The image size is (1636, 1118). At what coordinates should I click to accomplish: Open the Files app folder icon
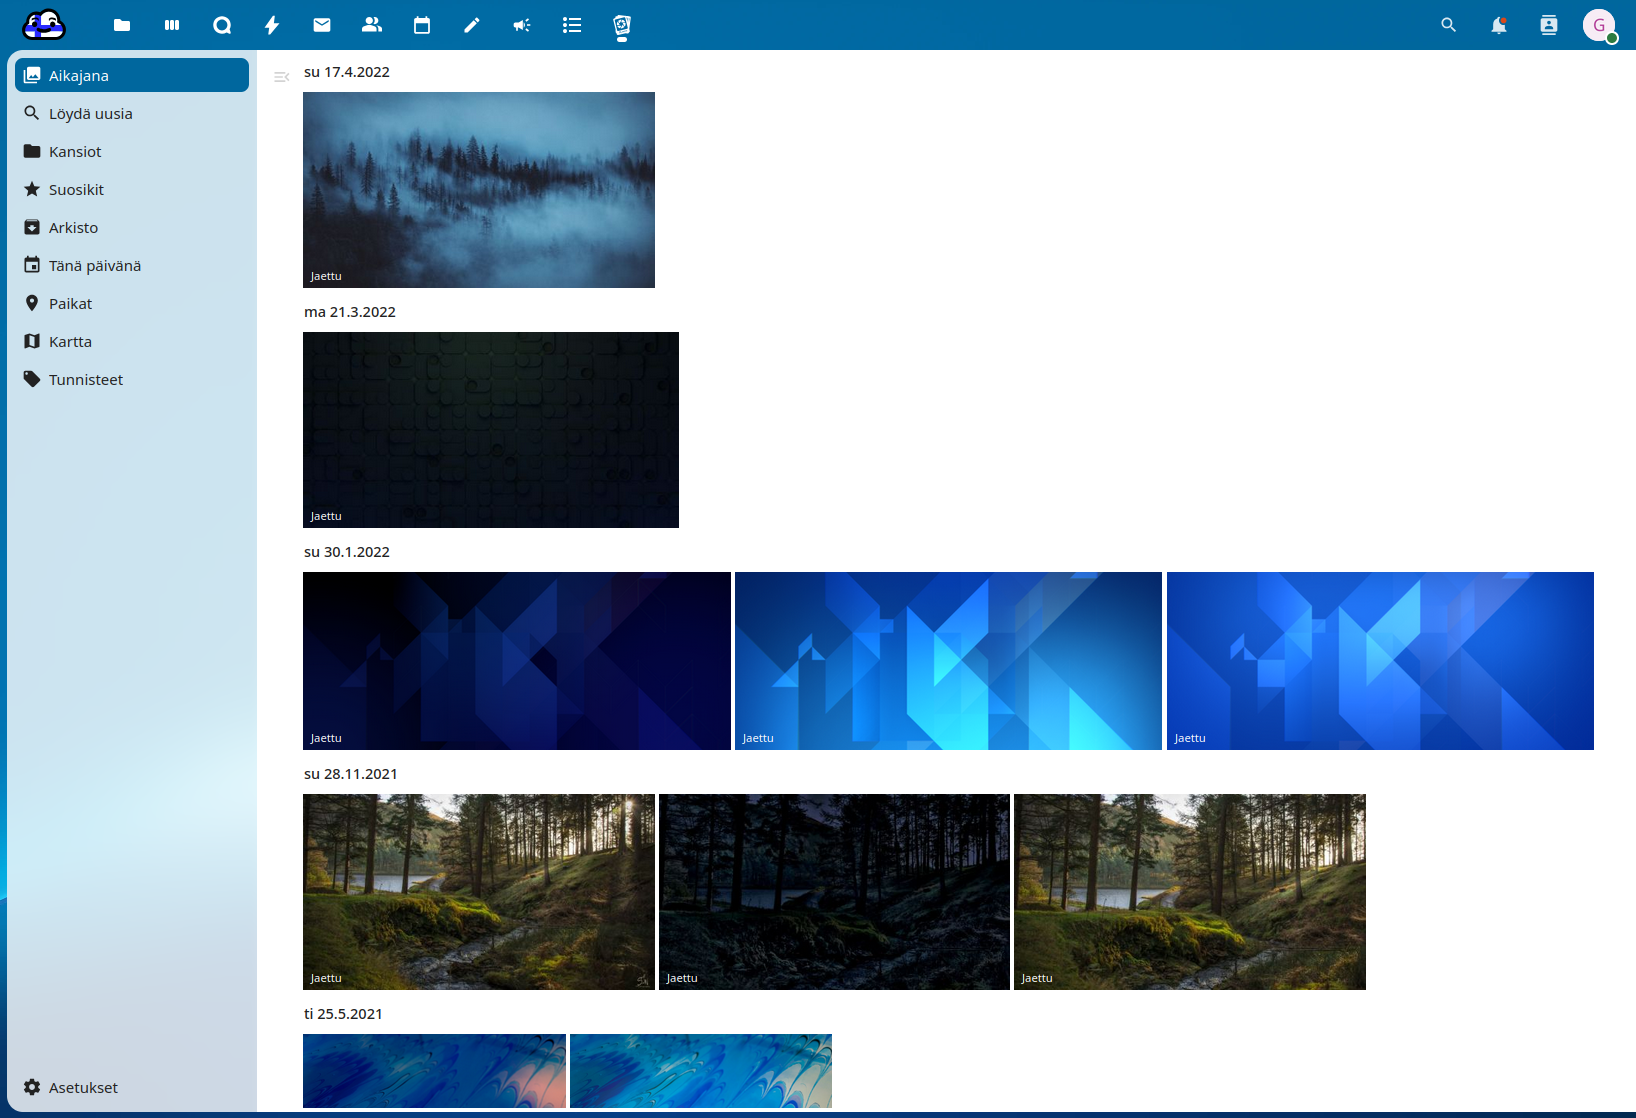[122, 25]
